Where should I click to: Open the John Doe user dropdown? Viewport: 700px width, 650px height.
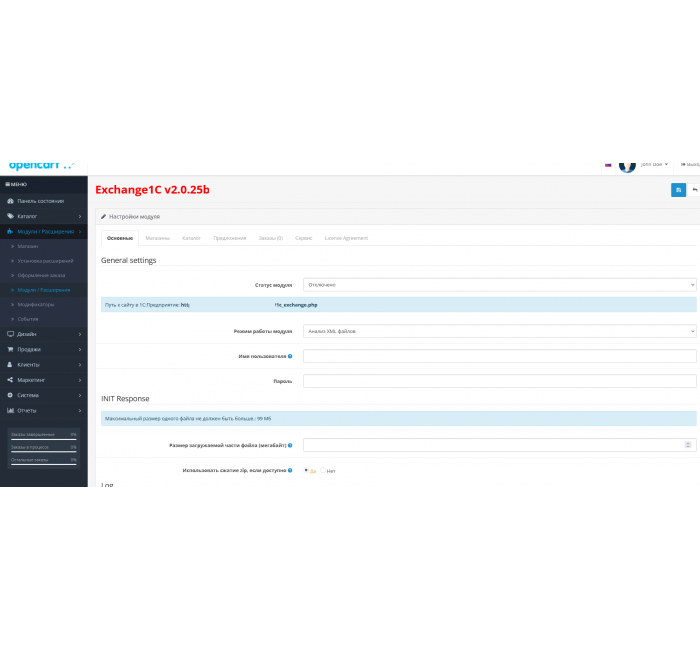click(x=654, y=165)
